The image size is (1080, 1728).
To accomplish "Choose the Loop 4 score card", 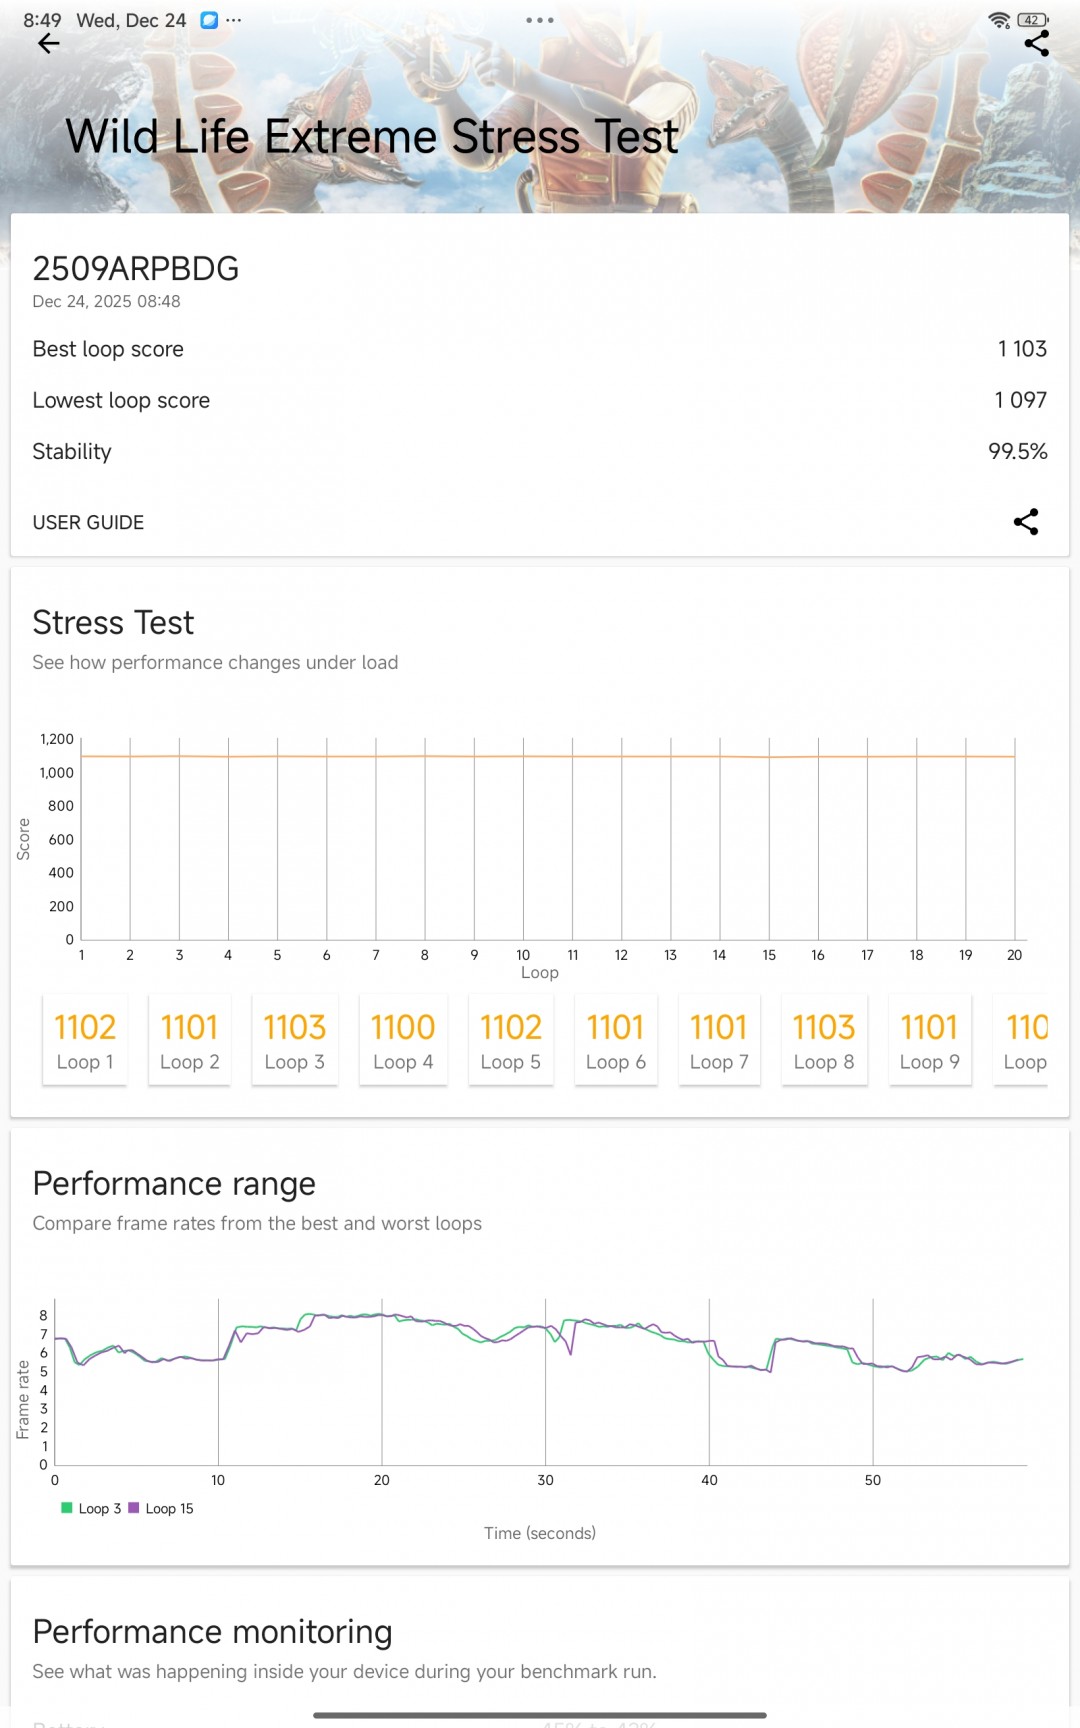I will (403, 1040).
